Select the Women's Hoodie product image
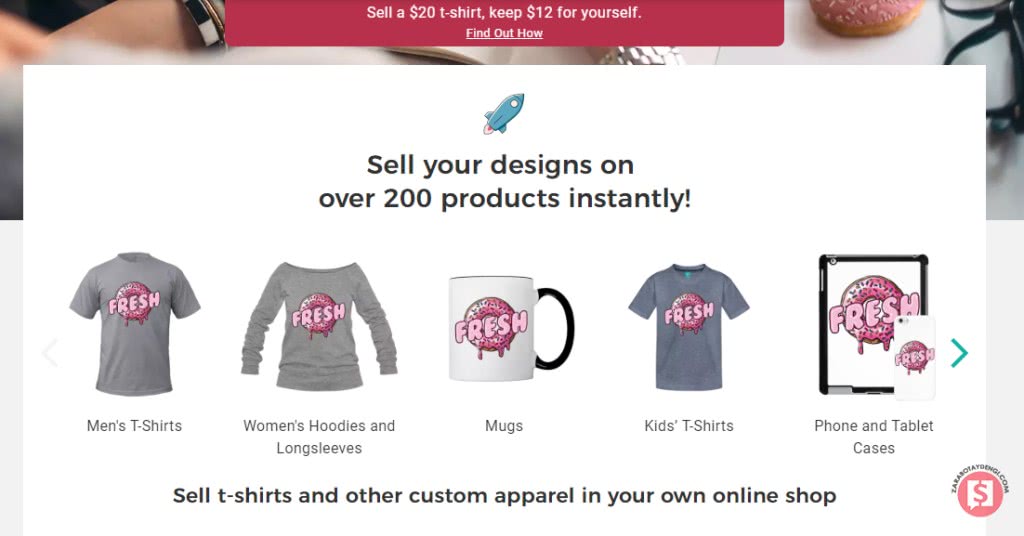 click(x=319, y=327)
